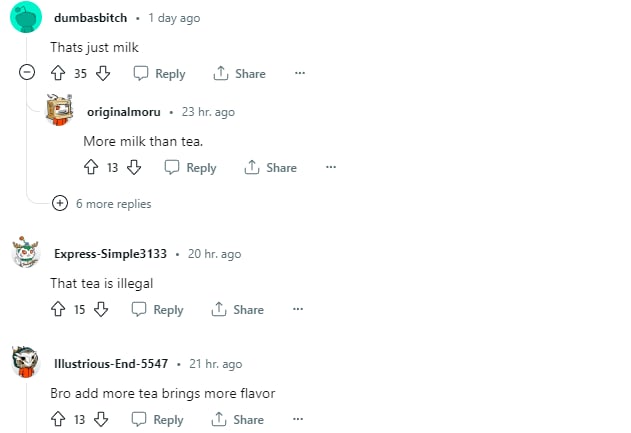Upvote dumbasbitch's "Thats just milk" comment
The height and width of the screenshot is (433, 631).
click(x=57, y=73)
